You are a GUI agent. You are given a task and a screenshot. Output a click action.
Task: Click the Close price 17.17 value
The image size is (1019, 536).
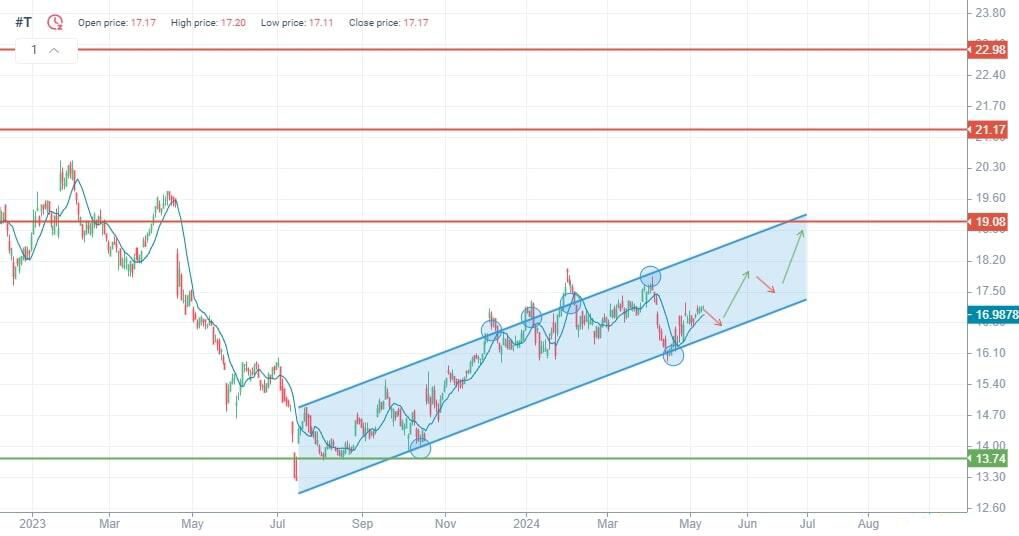[x=416, y=23]
